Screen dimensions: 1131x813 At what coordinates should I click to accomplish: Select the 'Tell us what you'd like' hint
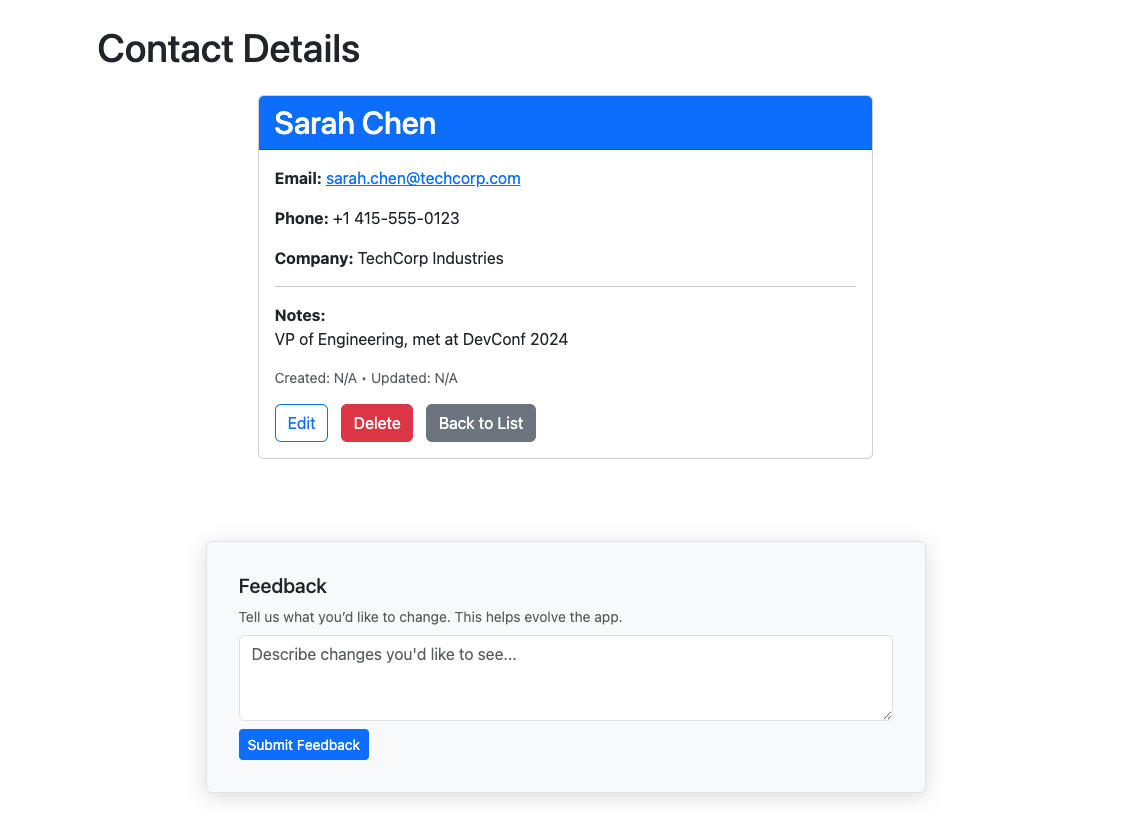(431, 617)
